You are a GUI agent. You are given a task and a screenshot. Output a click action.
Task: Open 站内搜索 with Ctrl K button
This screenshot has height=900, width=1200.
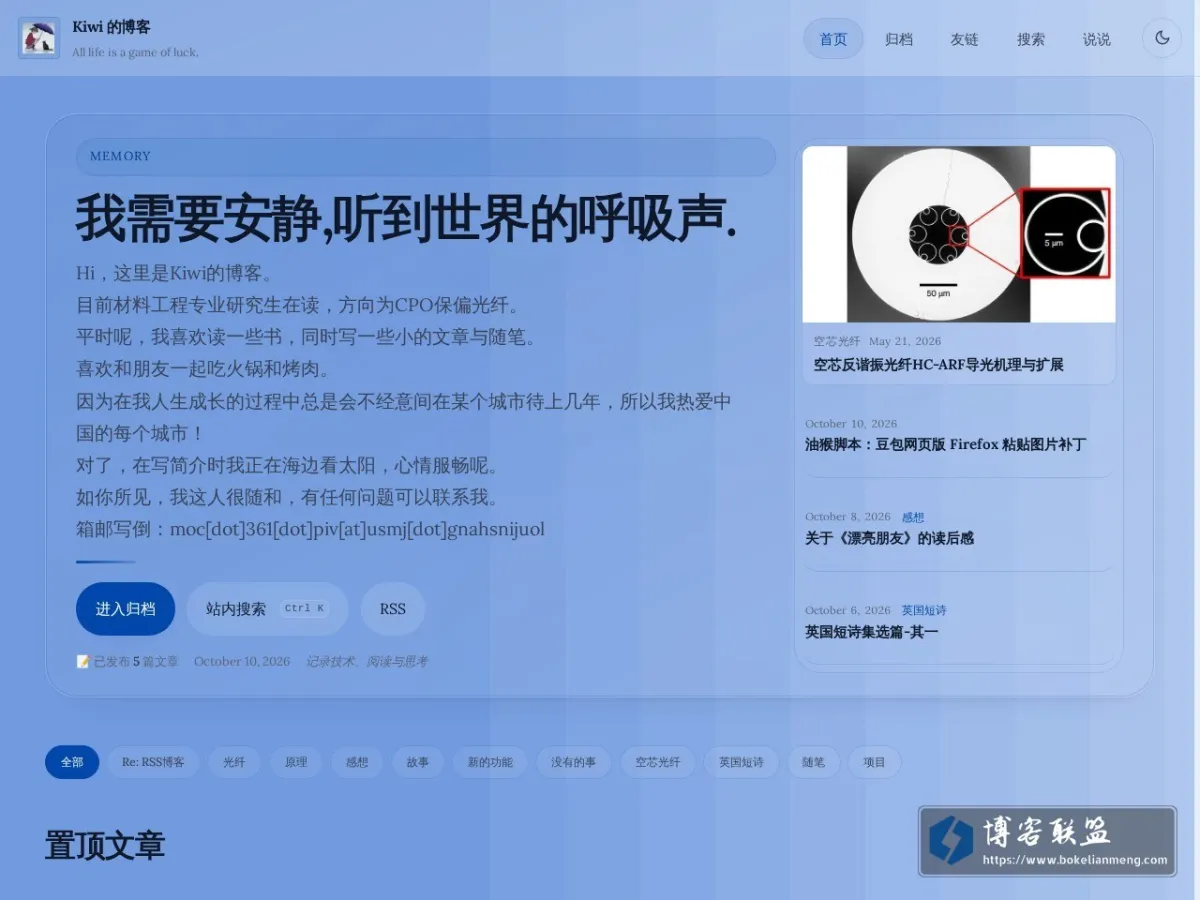pyautogui.click(x=267, y=609)
